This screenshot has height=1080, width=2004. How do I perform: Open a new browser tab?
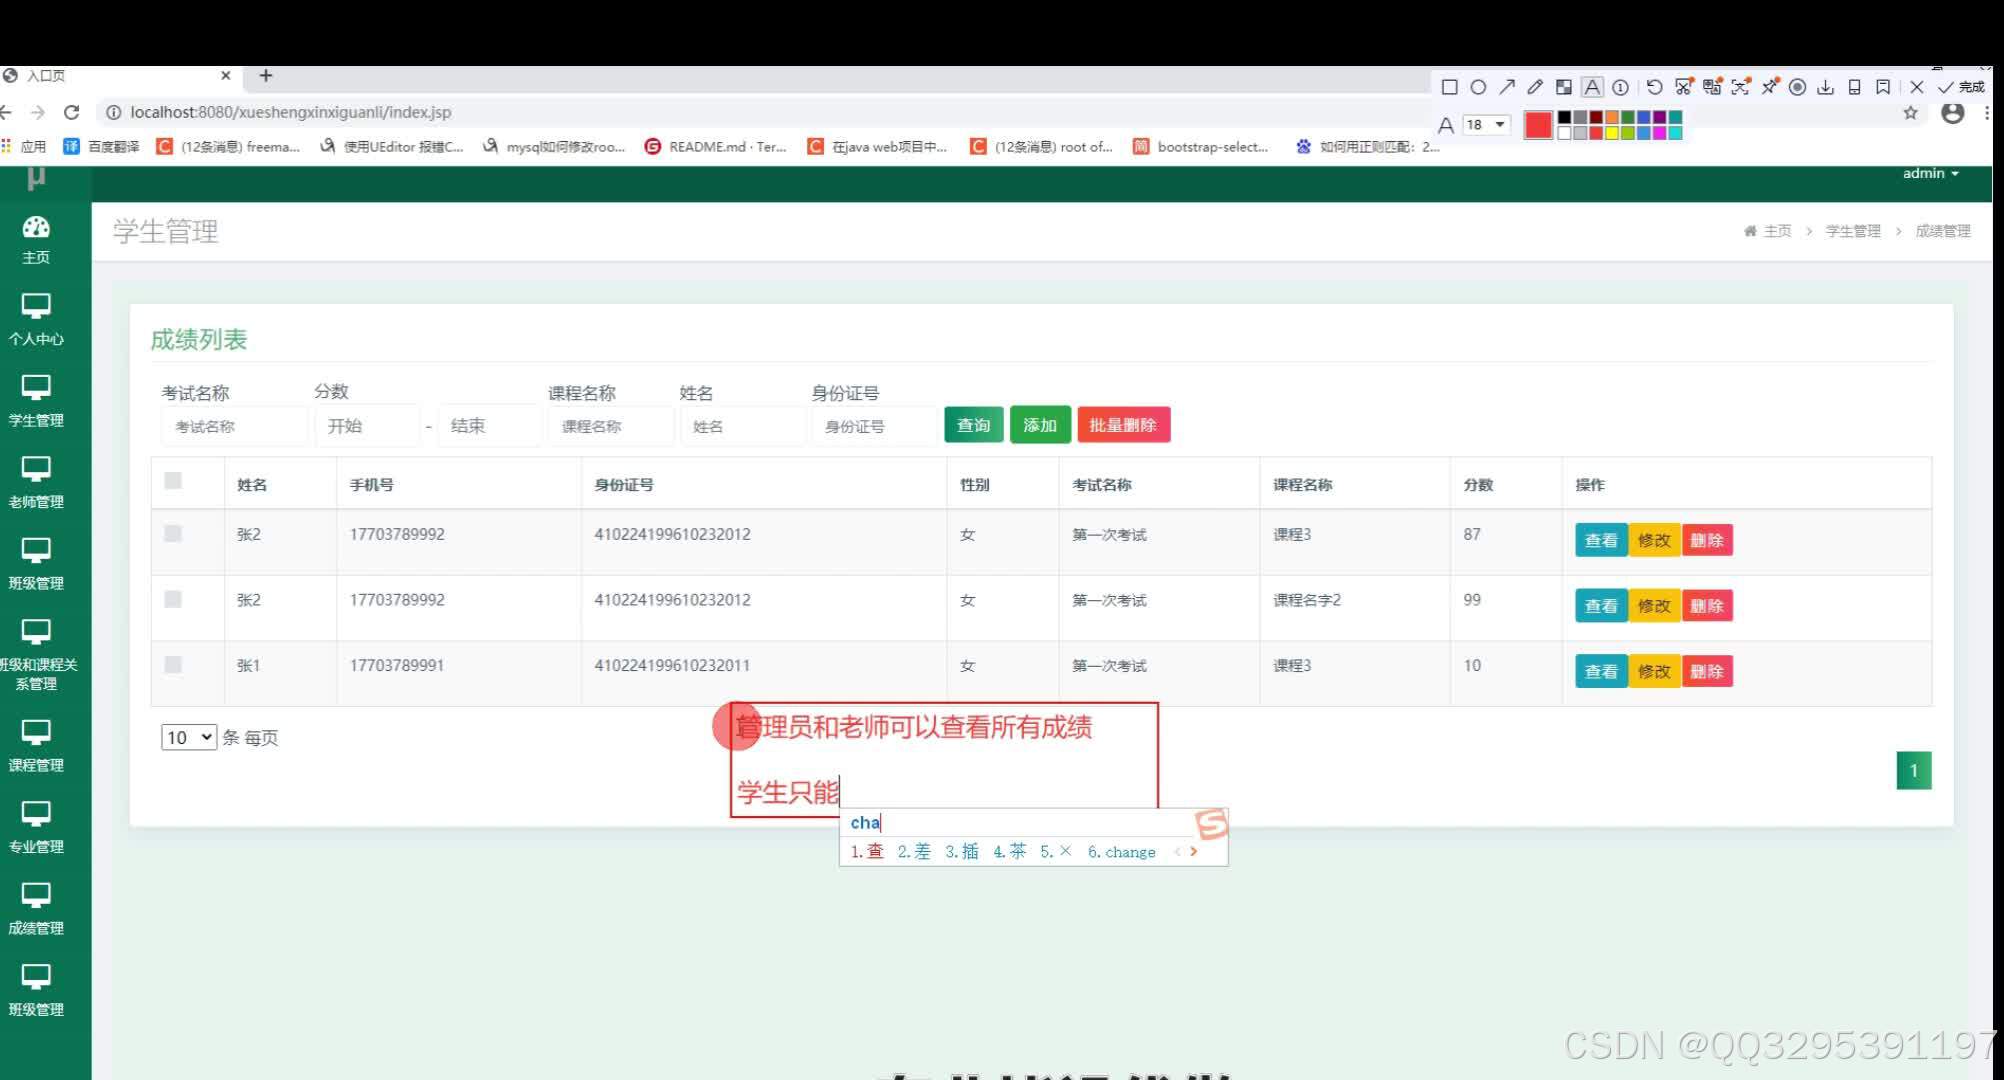[x=266, y=76]
